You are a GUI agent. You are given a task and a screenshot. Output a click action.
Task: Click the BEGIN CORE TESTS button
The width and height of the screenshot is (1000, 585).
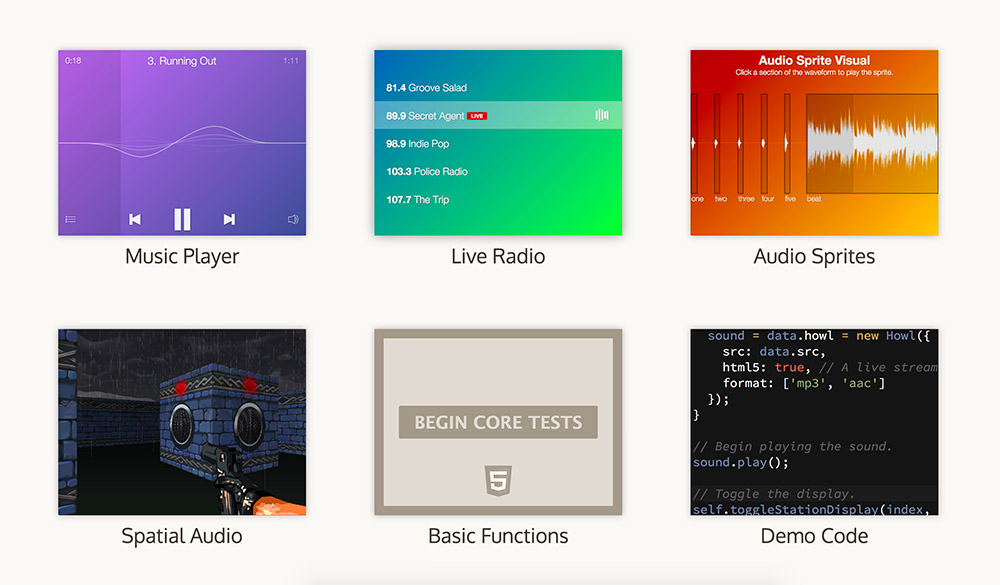point(497,422)
